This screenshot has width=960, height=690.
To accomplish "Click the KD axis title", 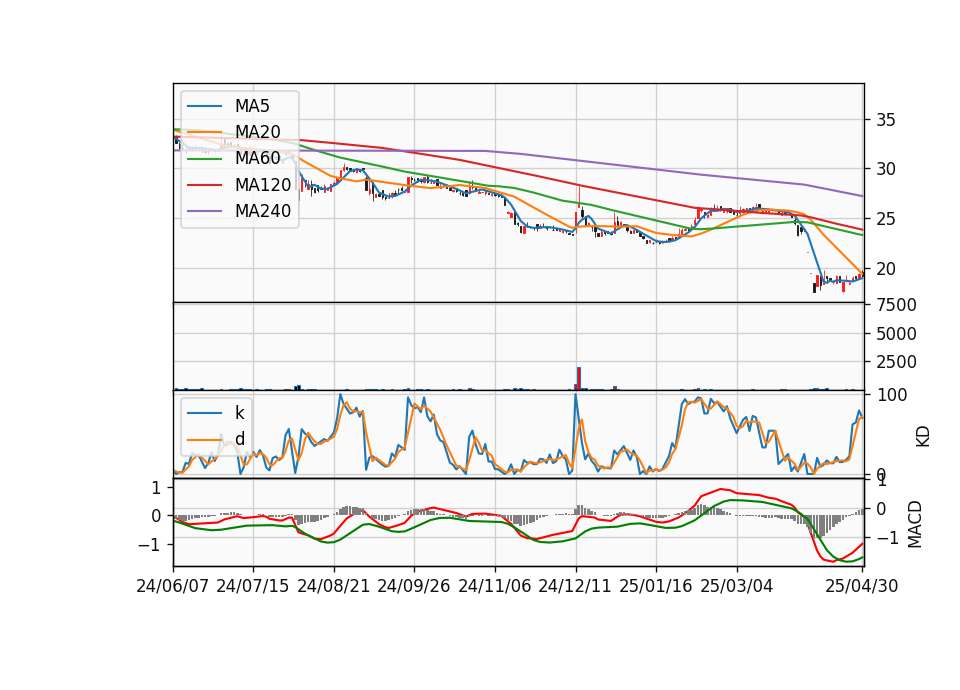I will coord(923,436).
